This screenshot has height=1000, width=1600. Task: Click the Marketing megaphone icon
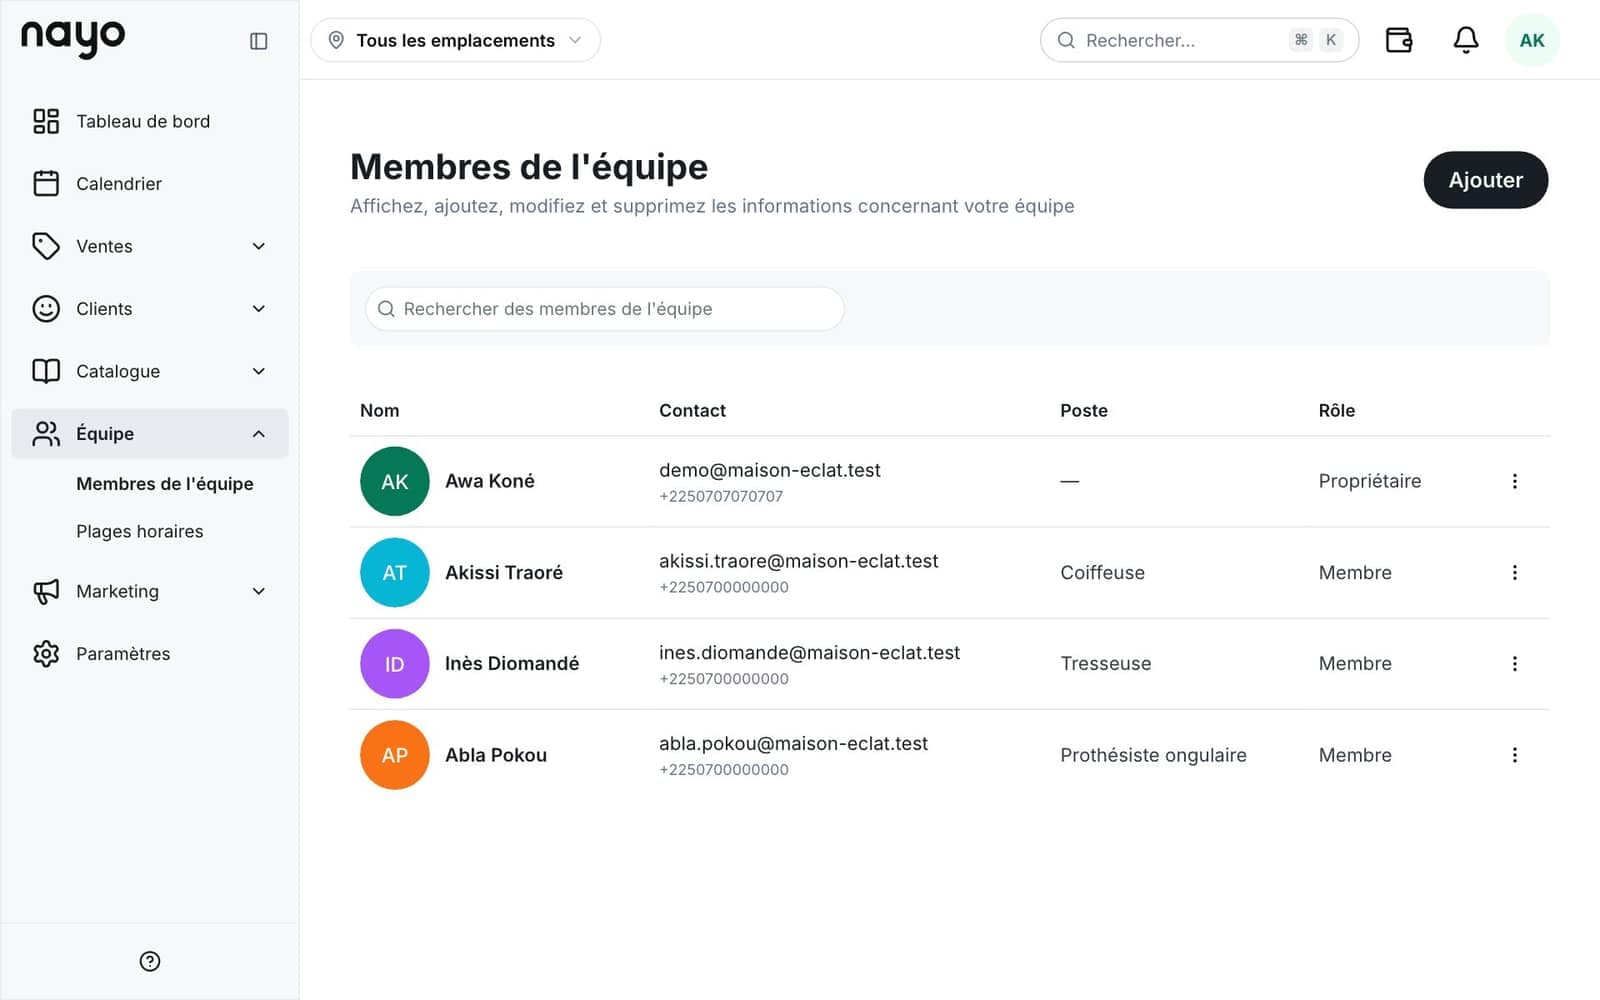46,591
